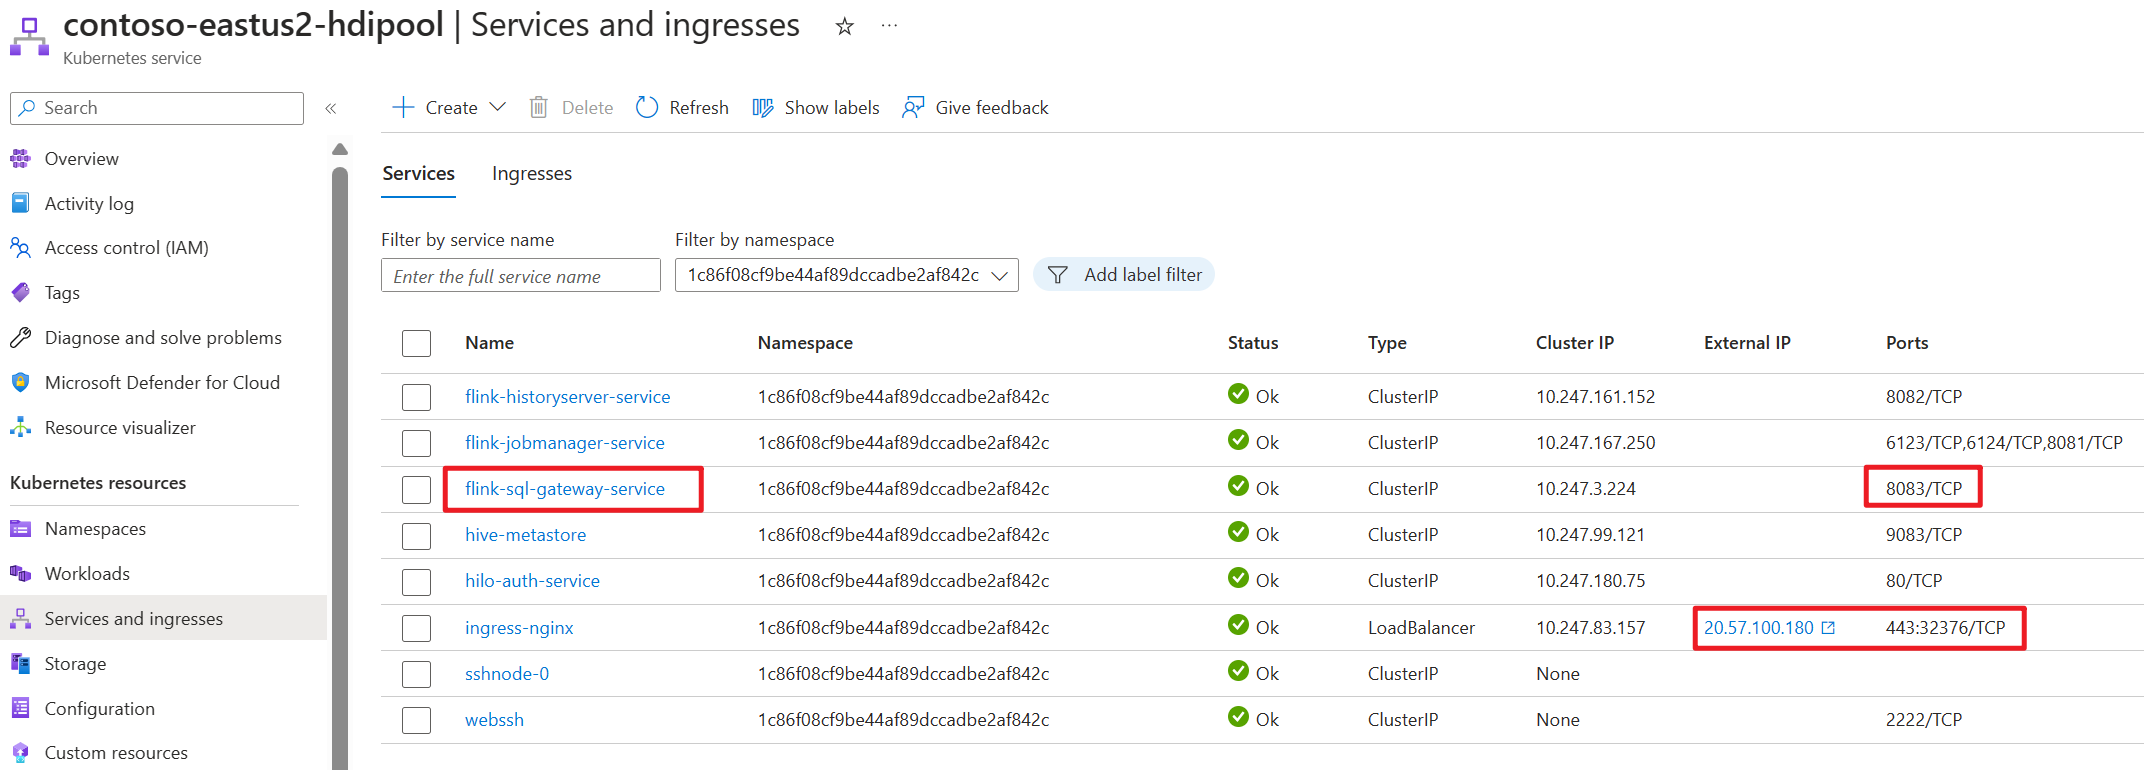Open Configuration from the sidebar
Viewport: 2144px width, 770px height.
(100, 708)
